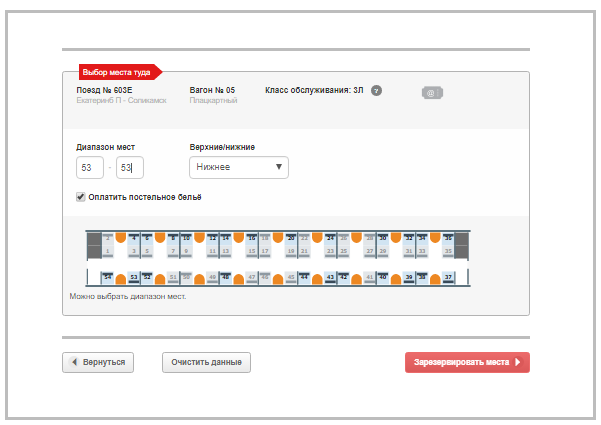Screen dimensions: 601x425
Task: Select seat 37 on the carriage map
Action: coord(449,277)
